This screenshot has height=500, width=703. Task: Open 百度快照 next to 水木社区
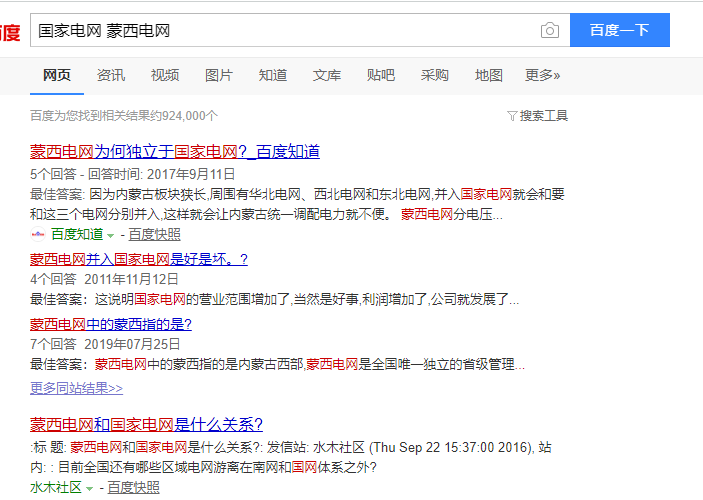134,487
